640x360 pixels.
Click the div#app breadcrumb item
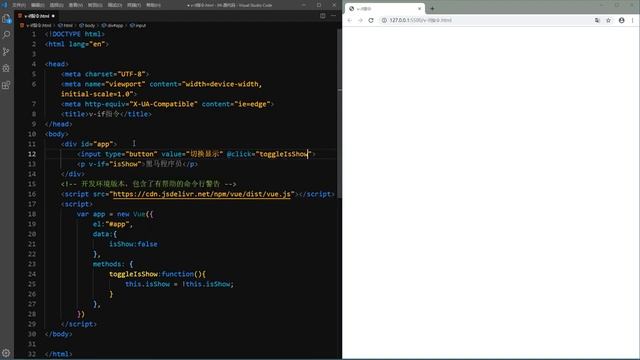click(x=112, y=25)
